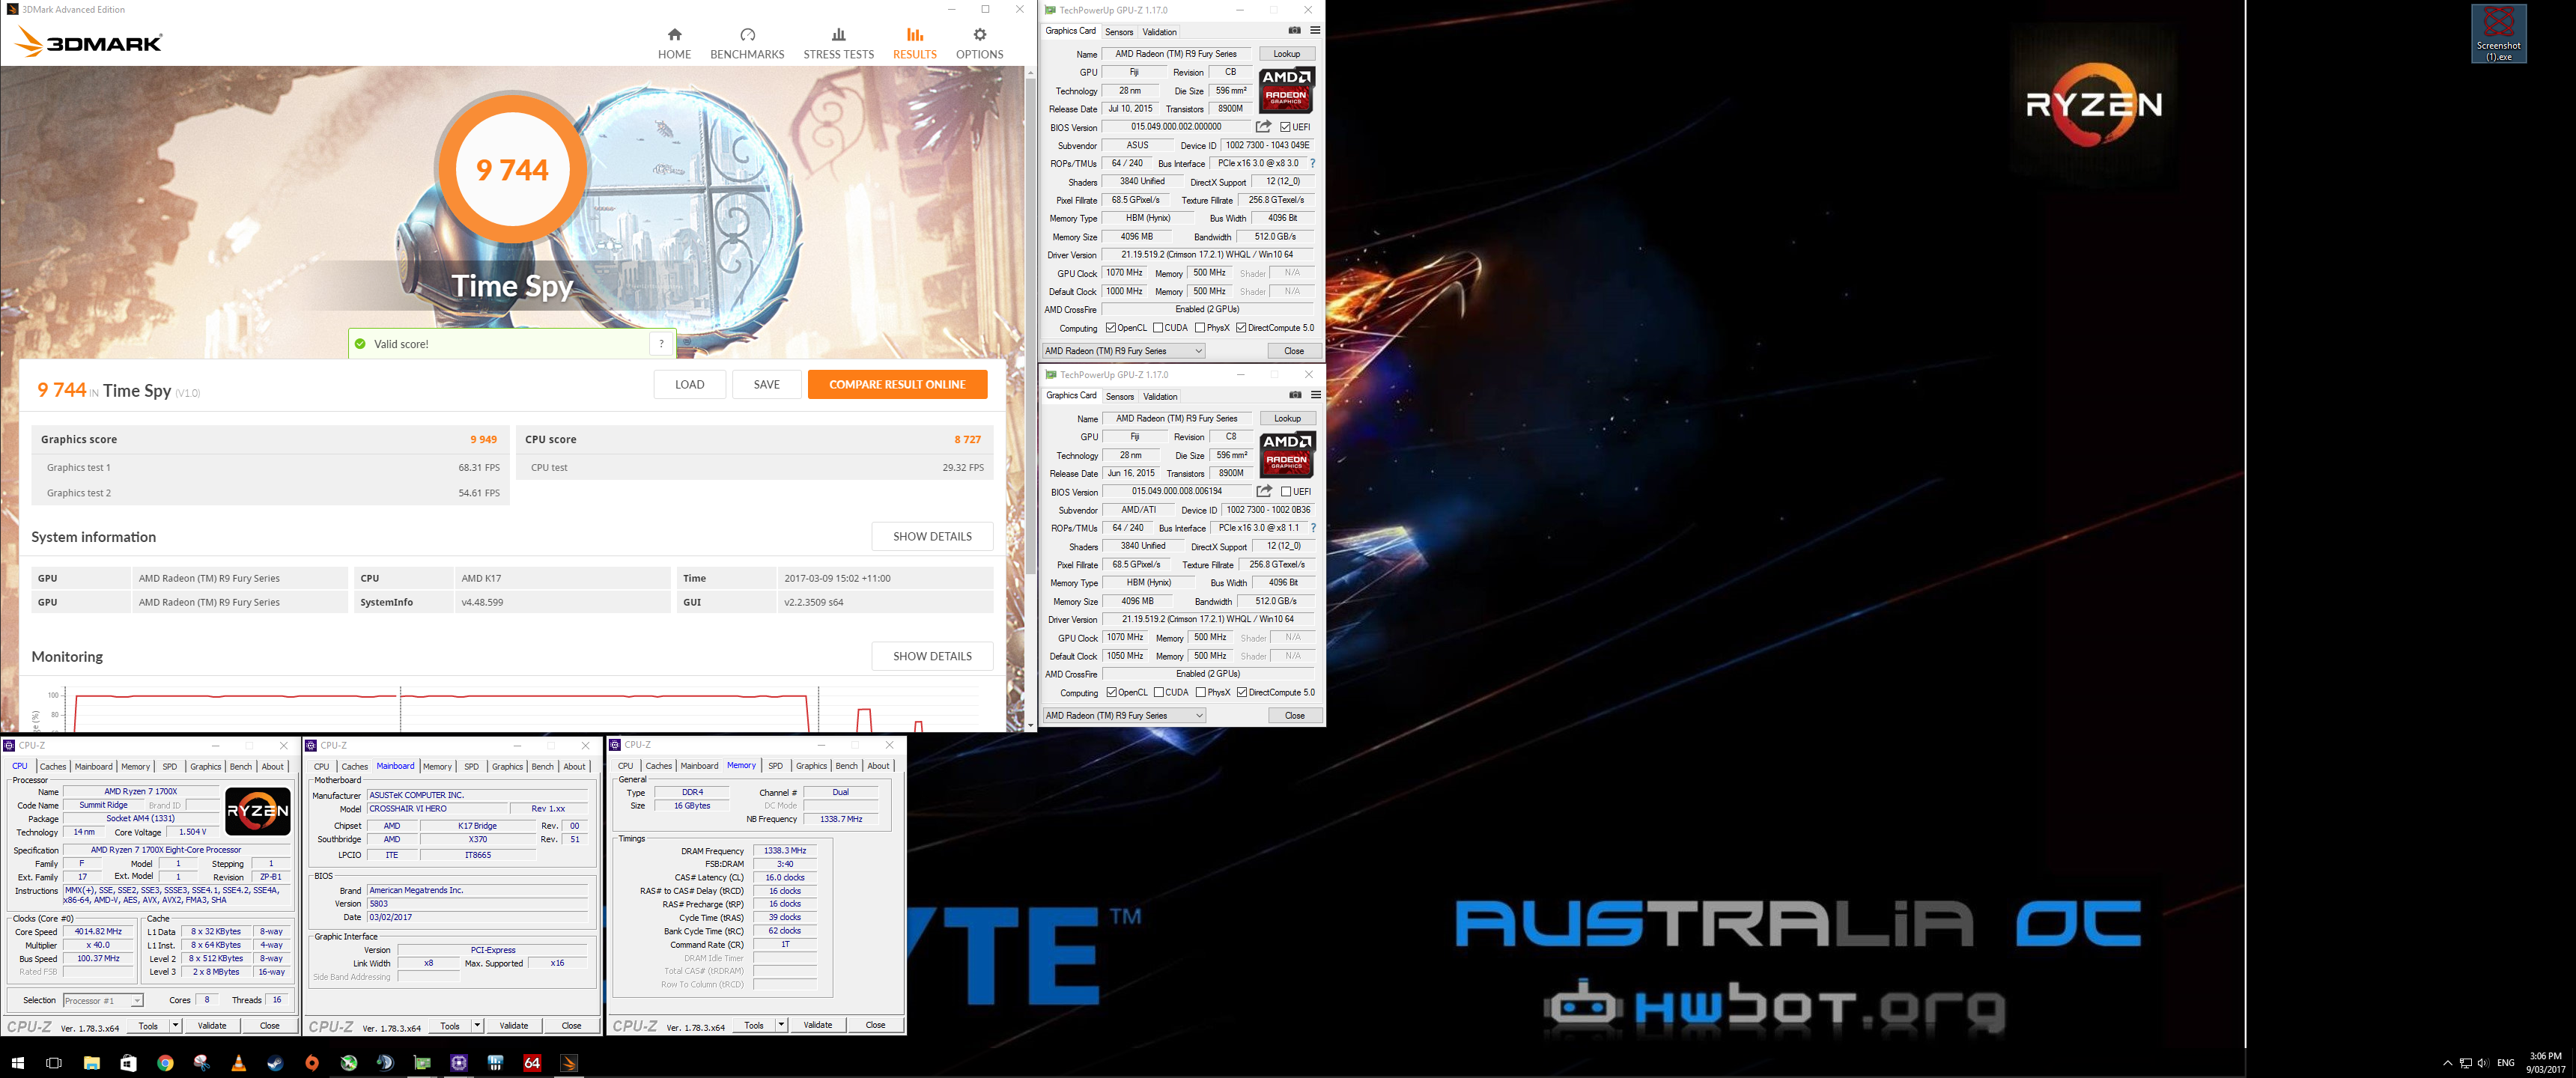Open GPU selector dropdown in top GPU-Z
The height and width of the screenshot is (1078, 2576).
(1123, 351)
